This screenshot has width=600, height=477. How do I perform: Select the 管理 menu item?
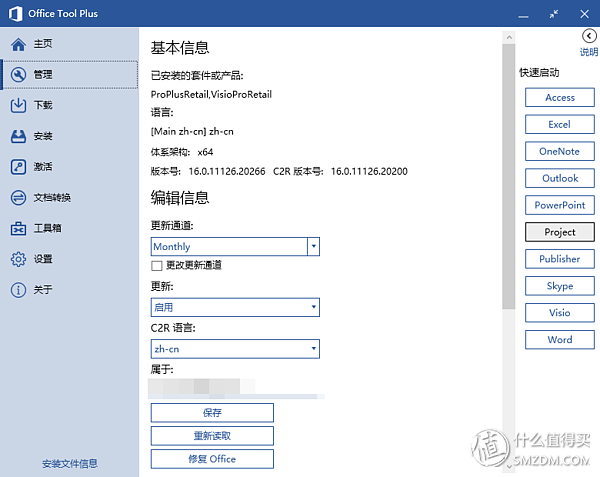(x=70, y=75)
